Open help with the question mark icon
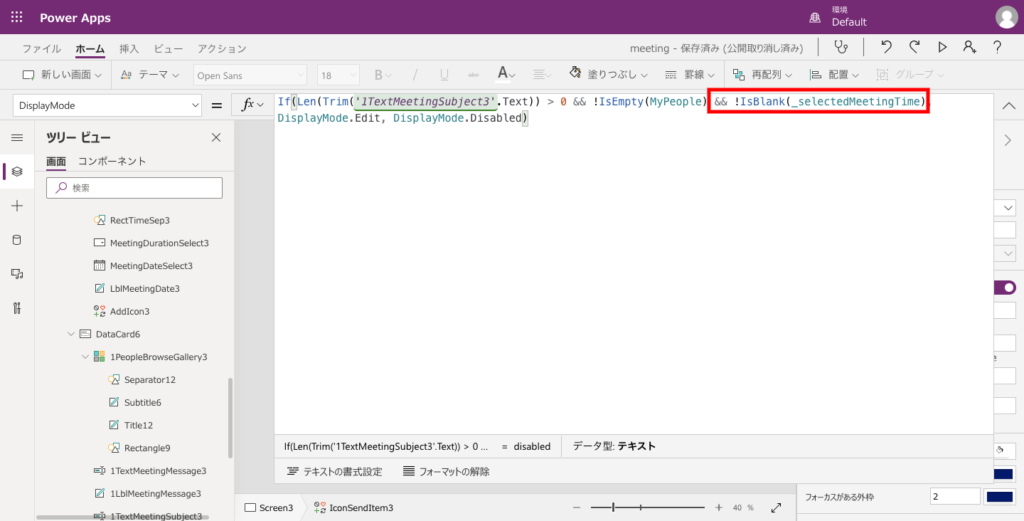Viewport: 1024px width, 521px height. pyautogui.click(x=997, y=47)
